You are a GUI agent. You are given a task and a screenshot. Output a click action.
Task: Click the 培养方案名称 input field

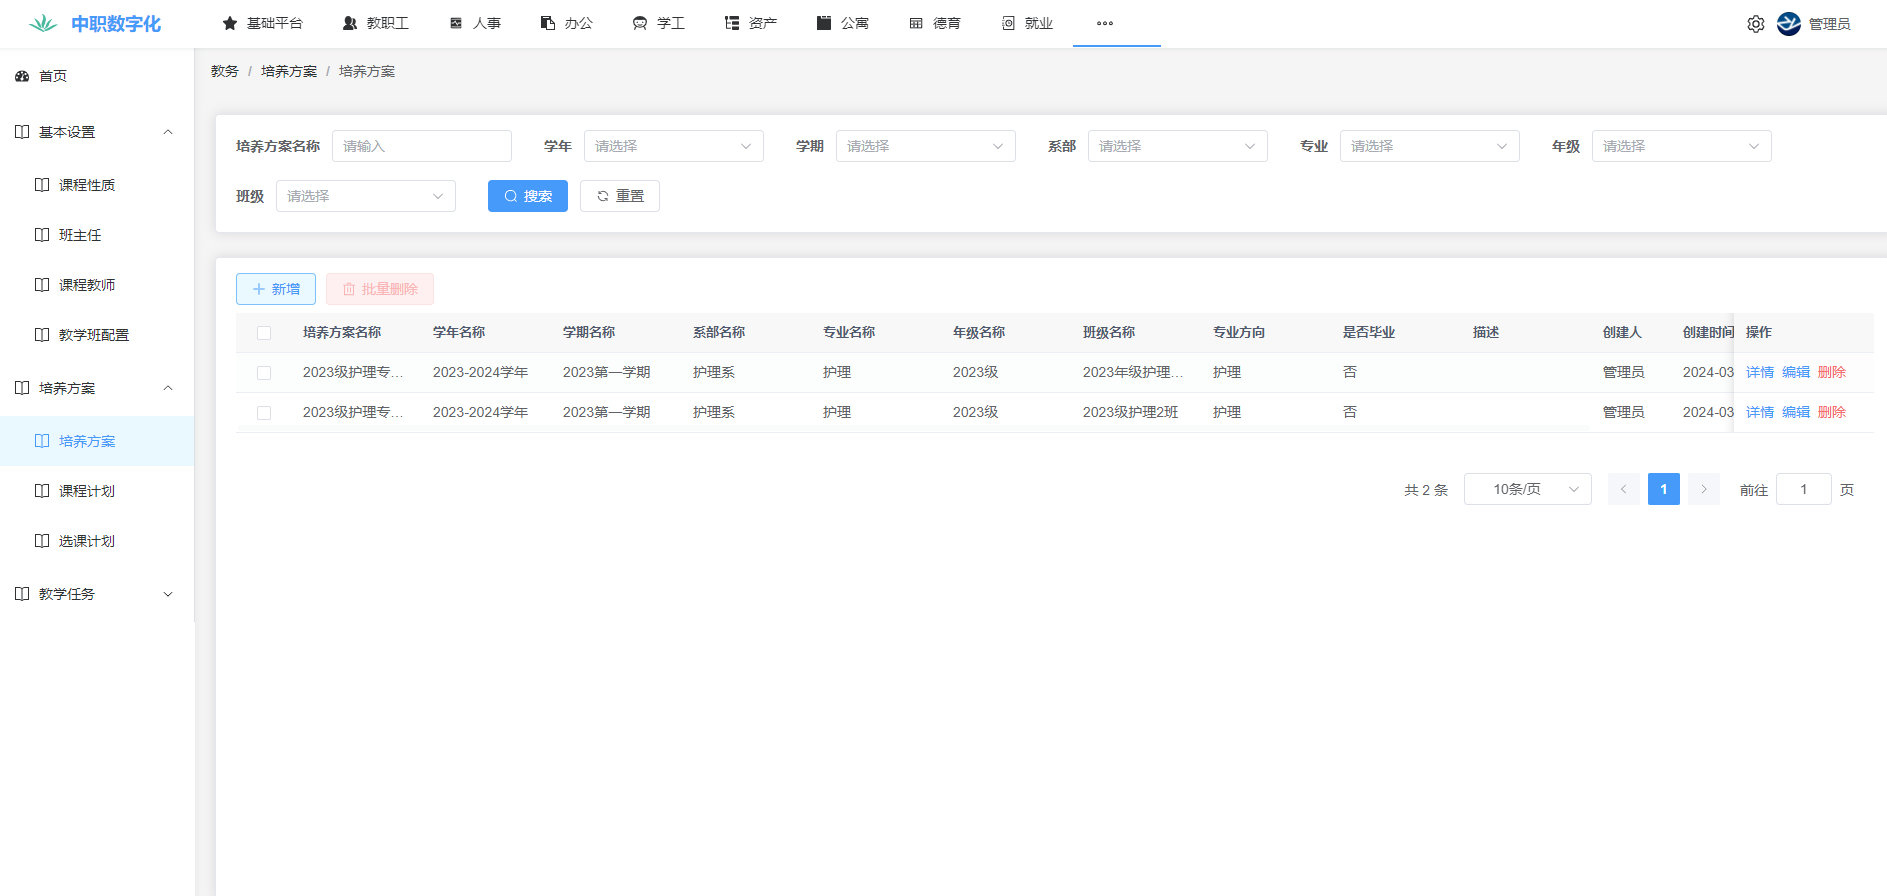pyautogui.click(x=421, y=146)
